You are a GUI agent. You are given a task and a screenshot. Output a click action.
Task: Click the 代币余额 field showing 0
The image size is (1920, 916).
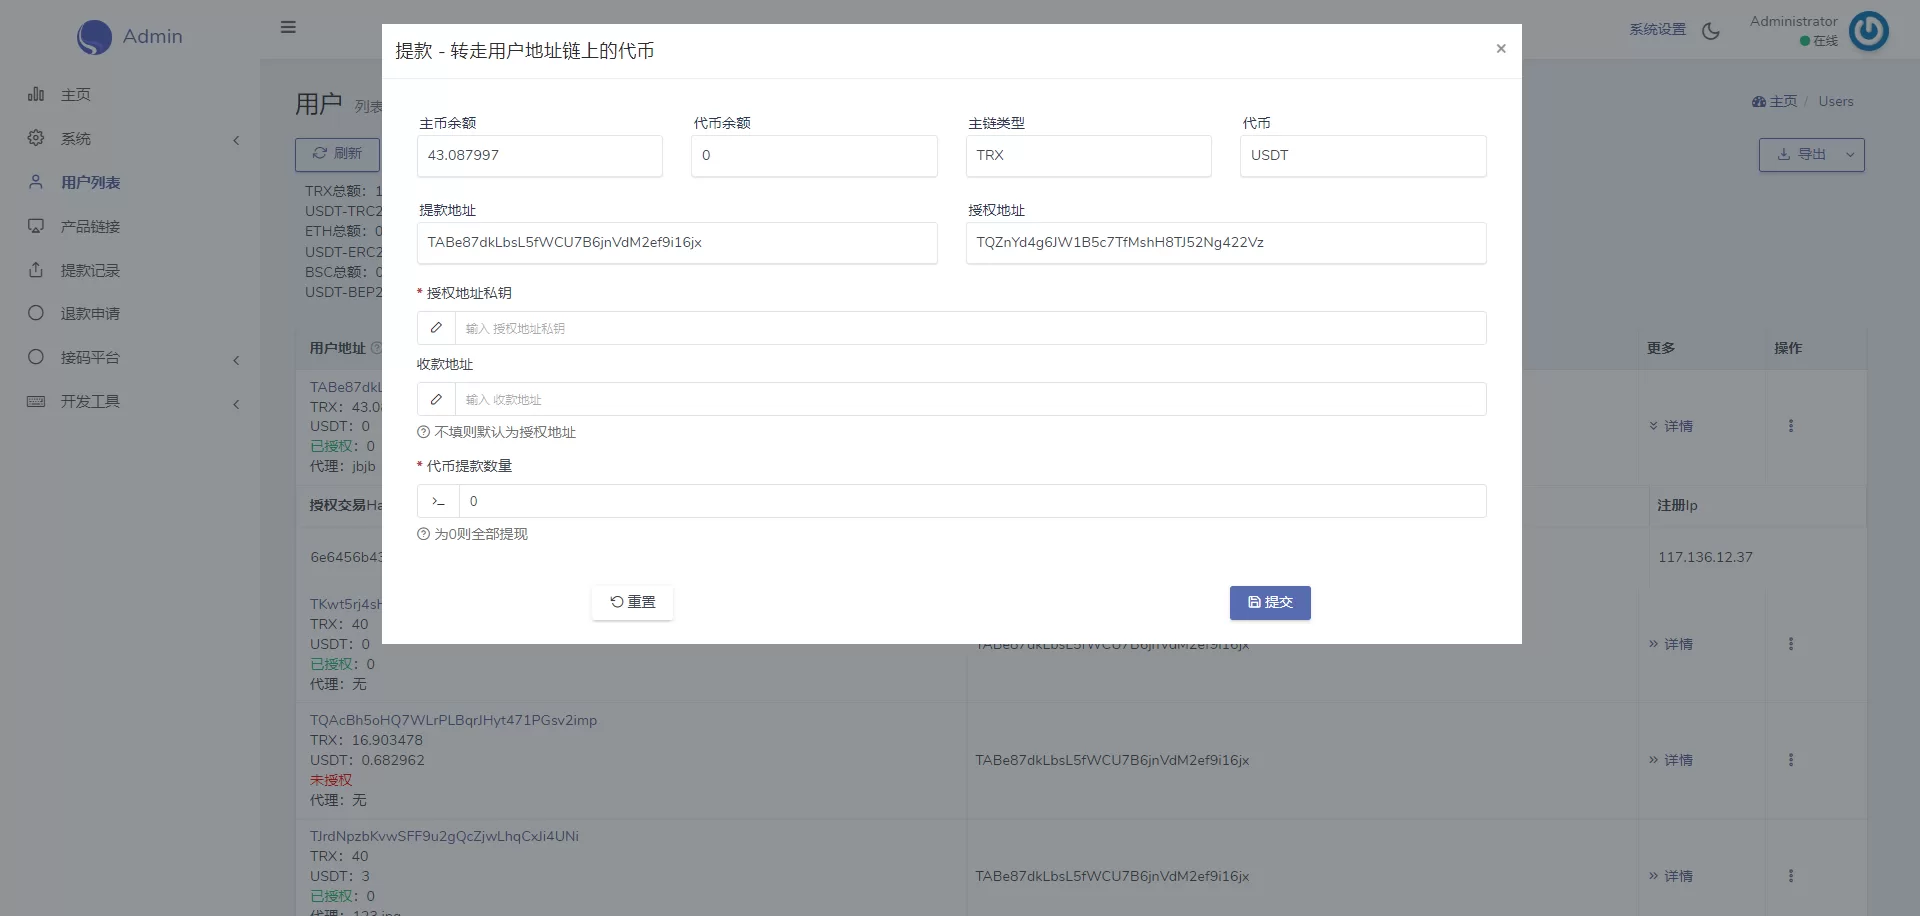814,156
